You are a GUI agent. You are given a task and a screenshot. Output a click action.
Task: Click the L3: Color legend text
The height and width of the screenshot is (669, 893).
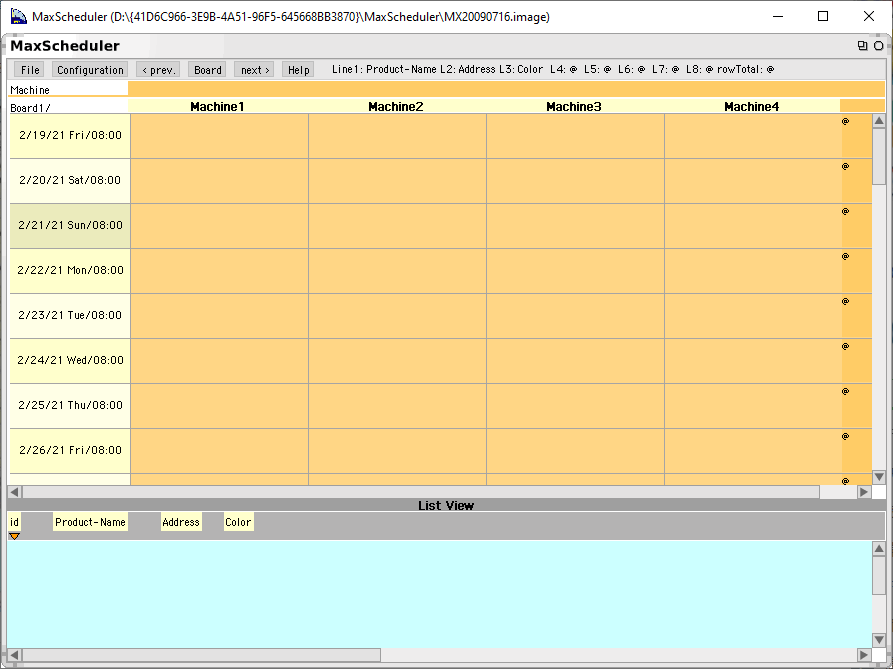click(521, 69)
